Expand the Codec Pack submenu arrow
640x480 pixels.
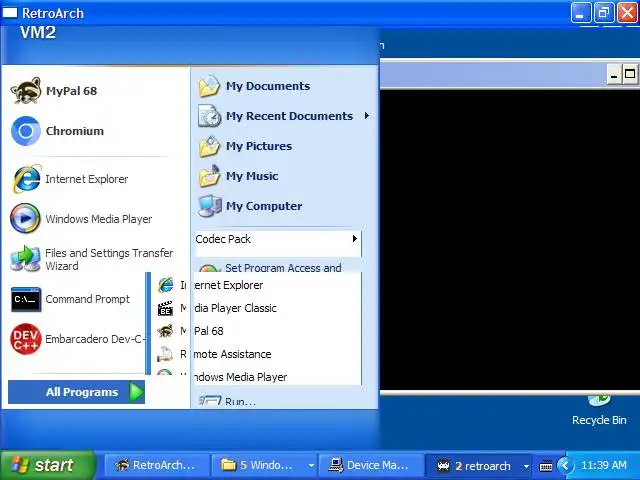point(355,239)
